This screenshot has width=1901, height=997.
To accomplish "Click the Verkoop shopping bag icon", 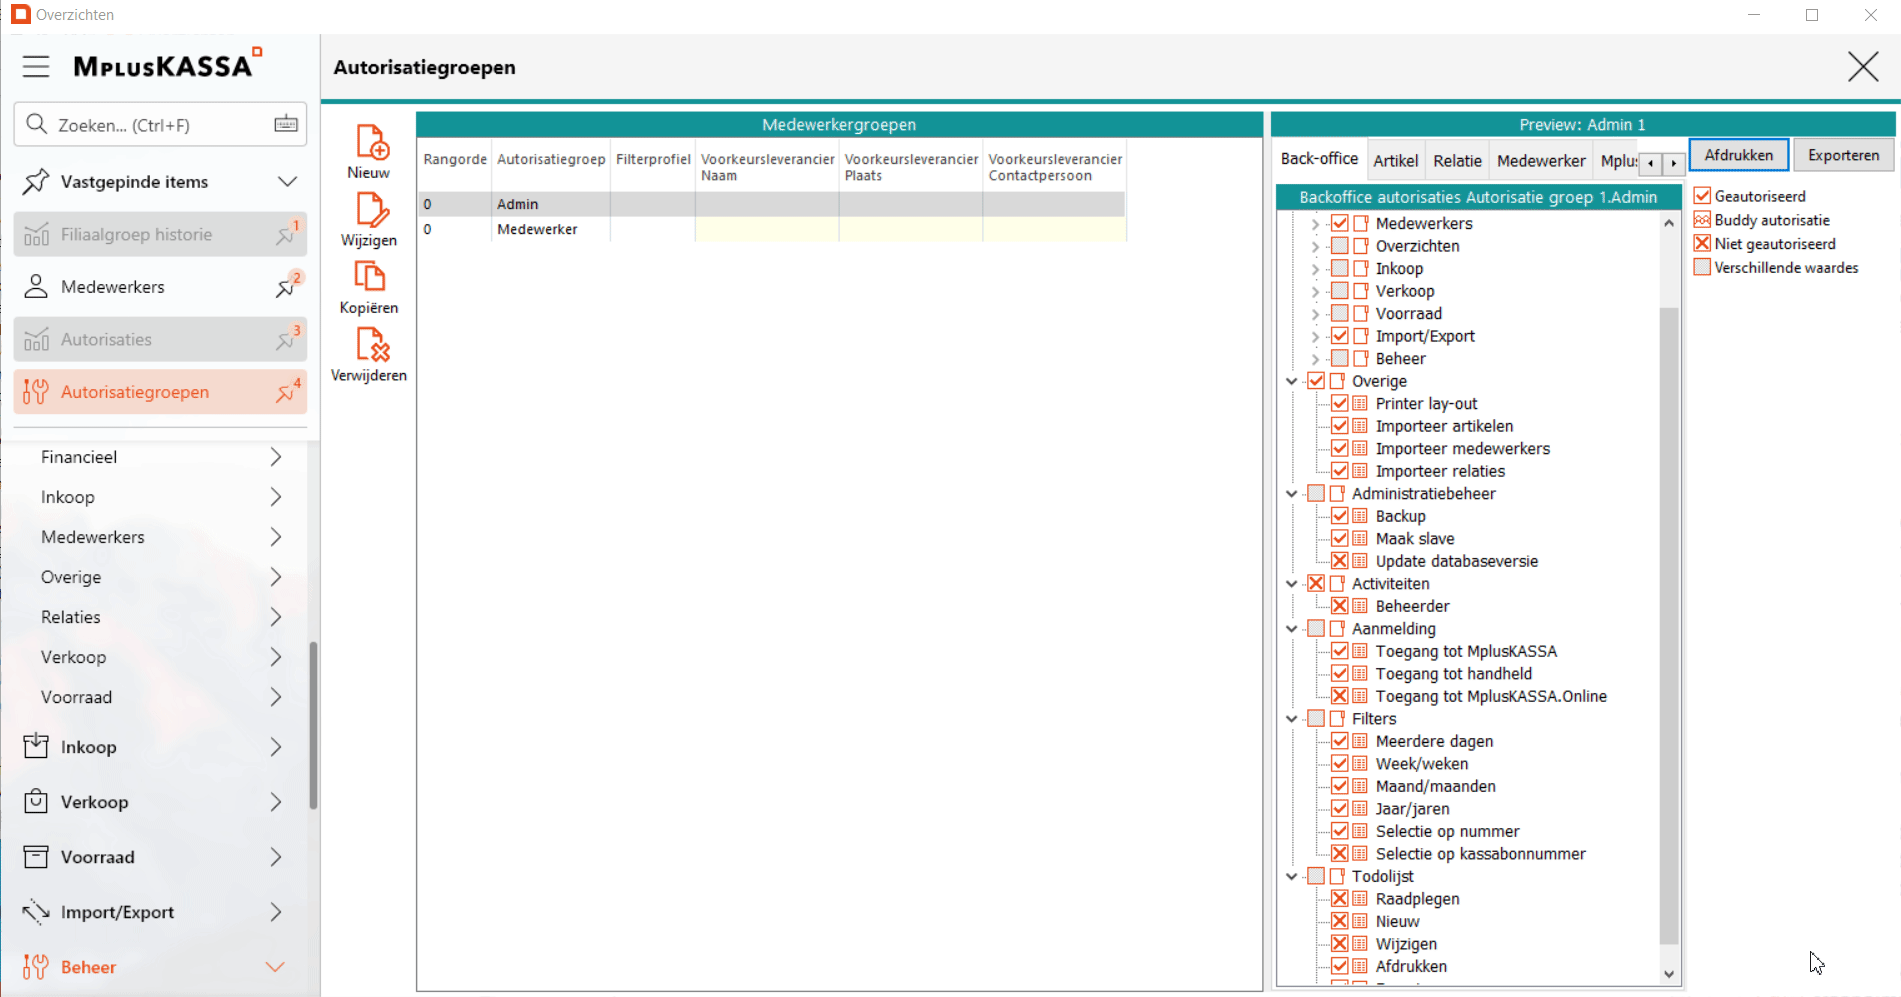I will pyautogui.click(x=36, y=801).
